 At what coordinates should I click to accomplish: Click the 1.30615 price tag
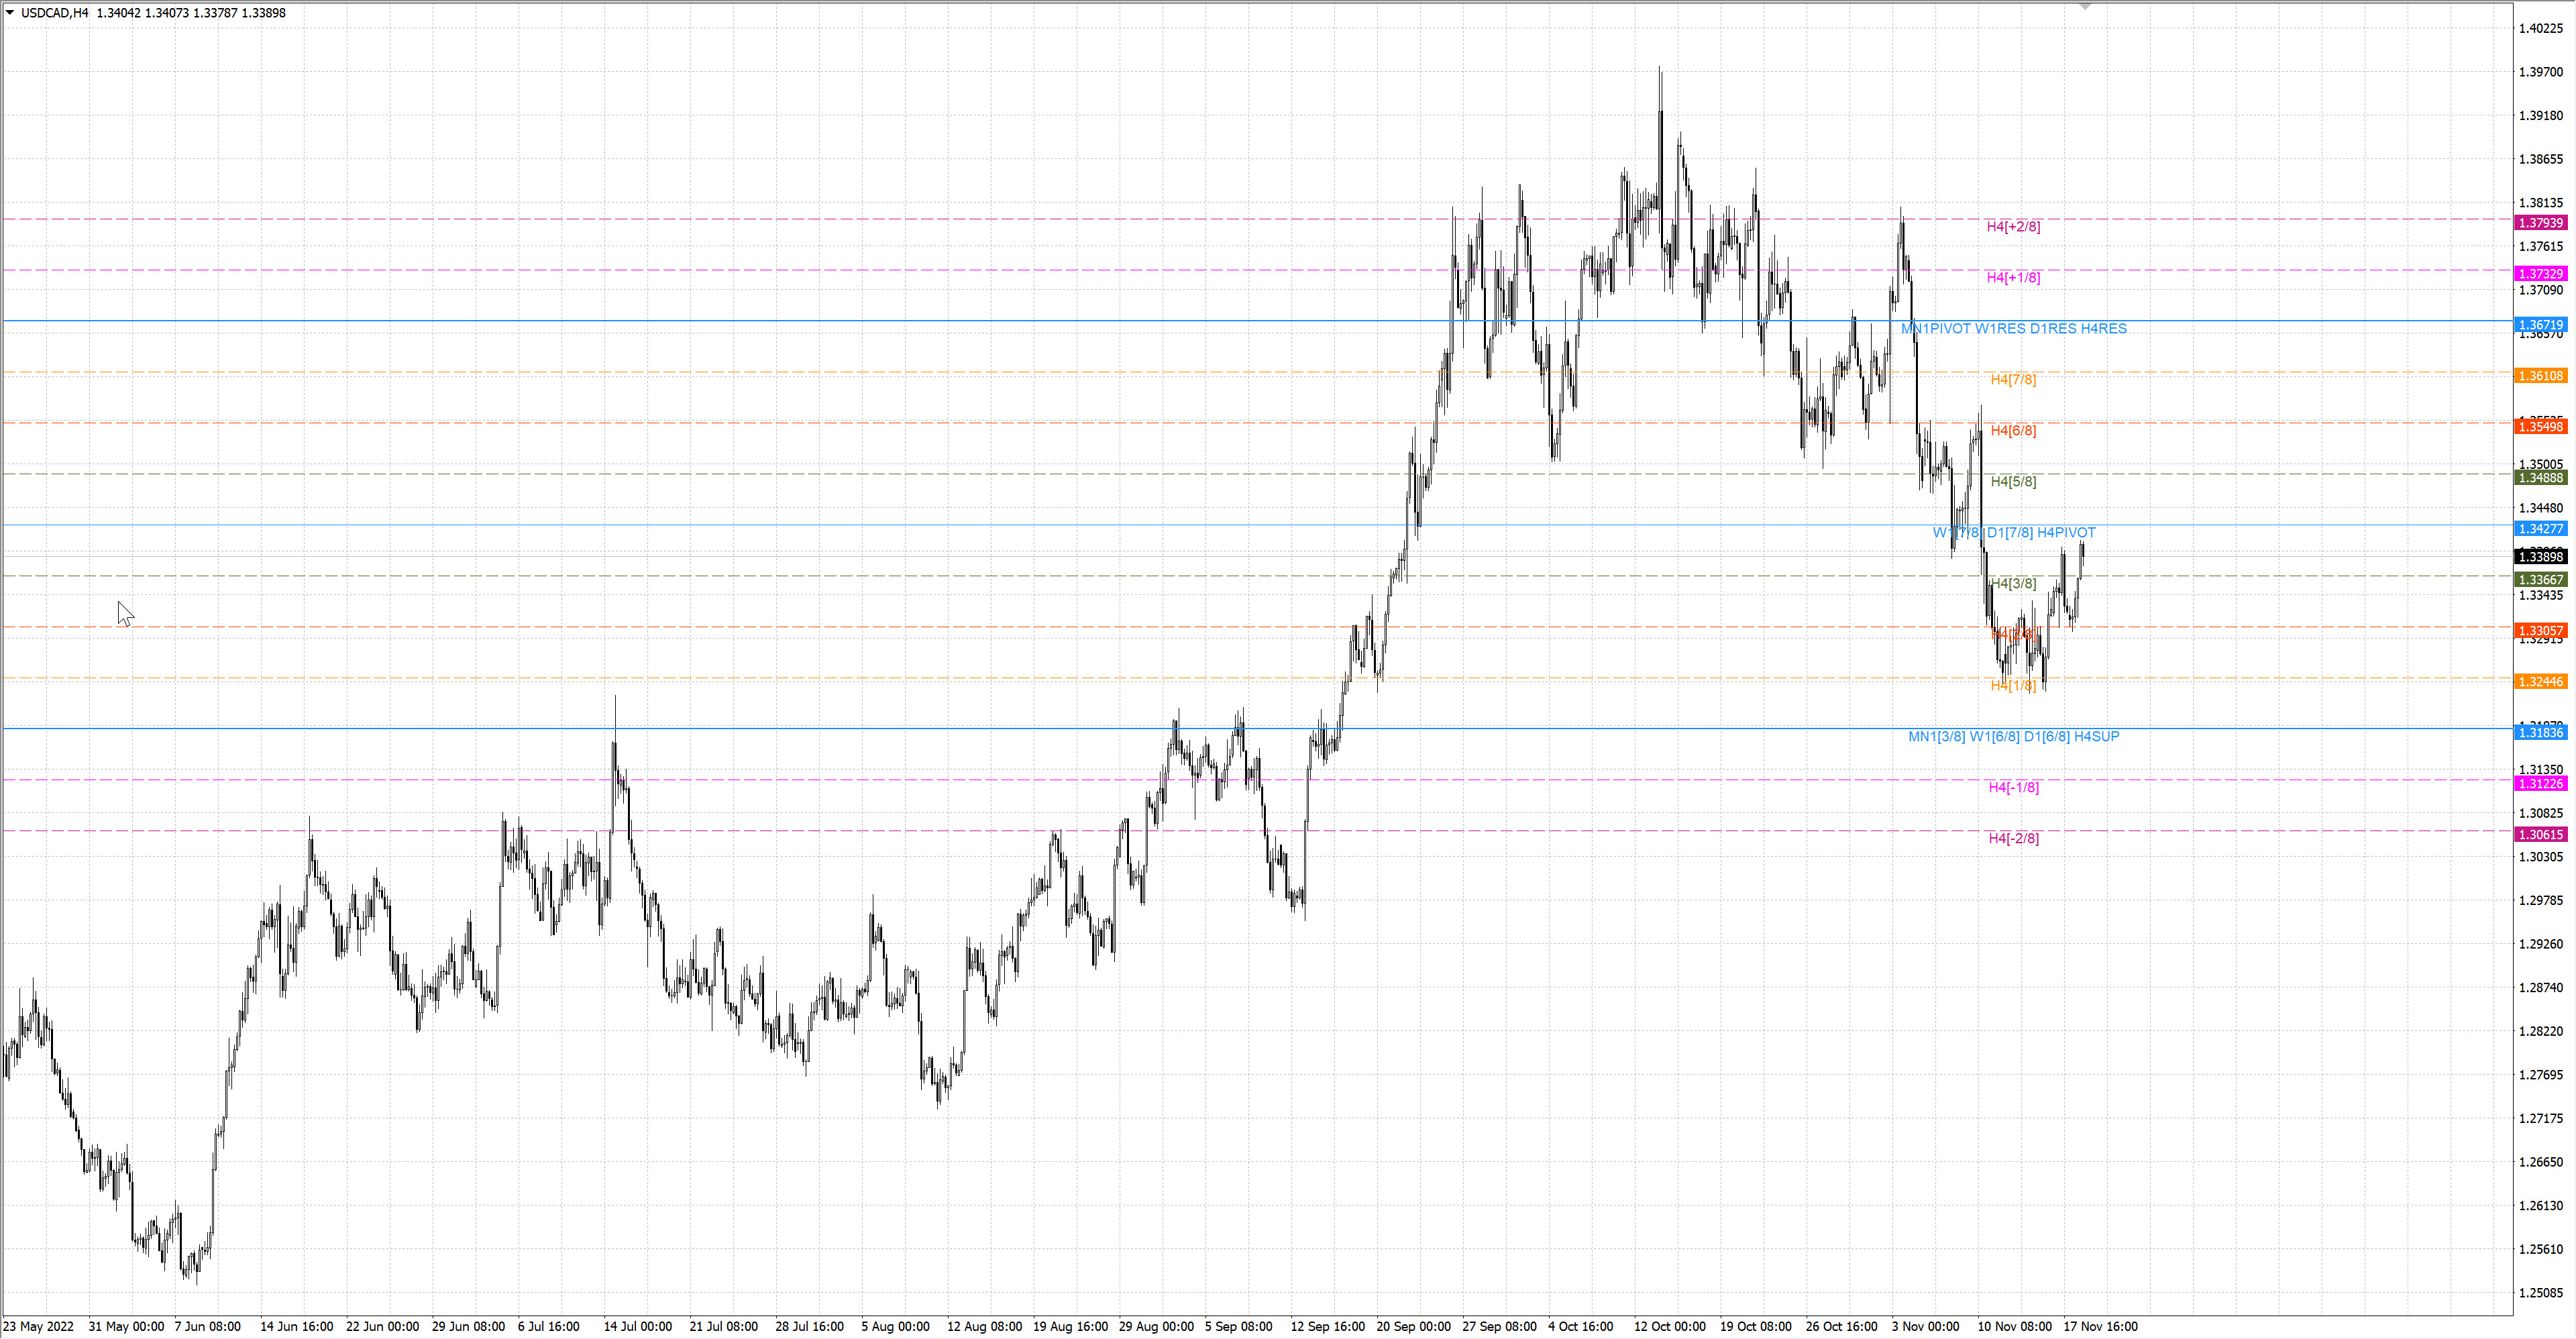(2540, 835)
